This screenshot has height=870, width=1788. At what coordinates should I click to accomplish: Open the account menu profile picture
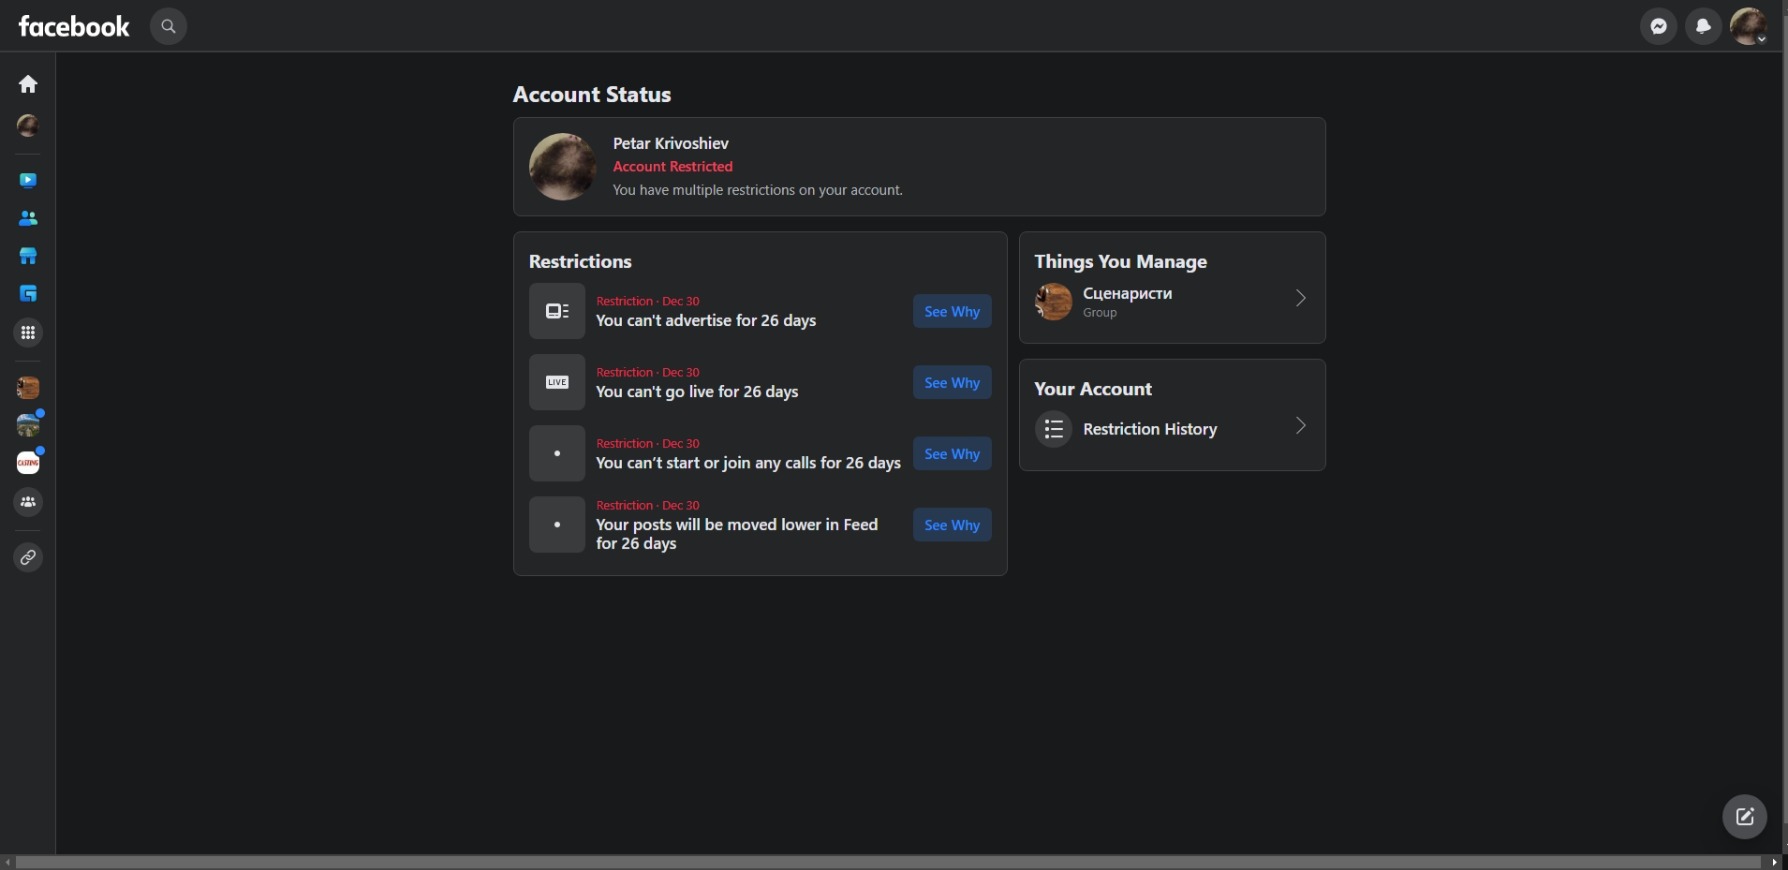[1748, 26]
